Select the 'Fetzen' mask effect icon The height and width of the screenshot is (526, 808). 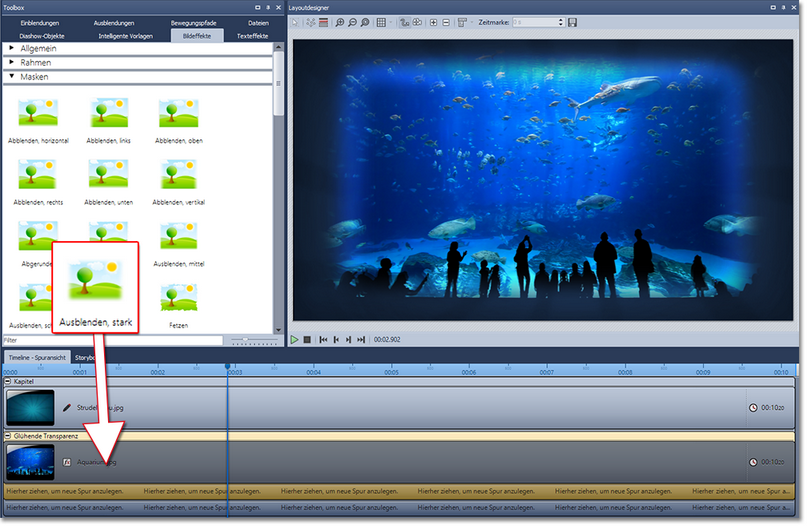(178, 298)
